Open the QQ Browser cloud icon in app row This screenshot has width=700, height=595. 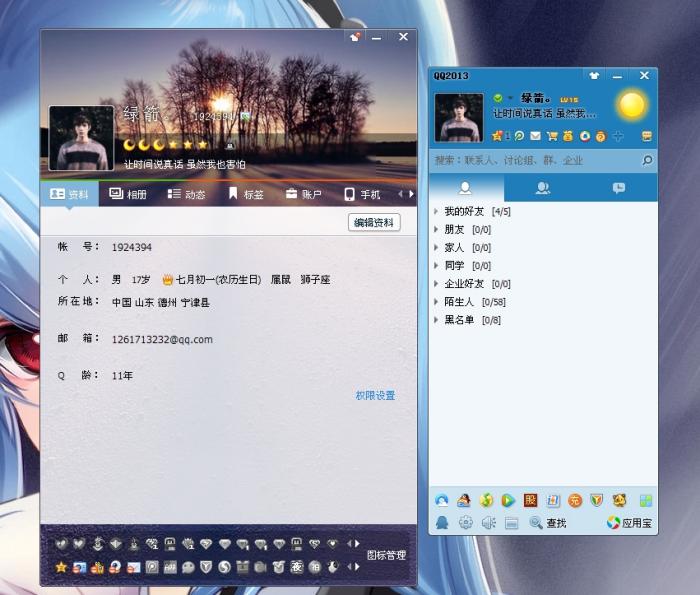point(442,500)
